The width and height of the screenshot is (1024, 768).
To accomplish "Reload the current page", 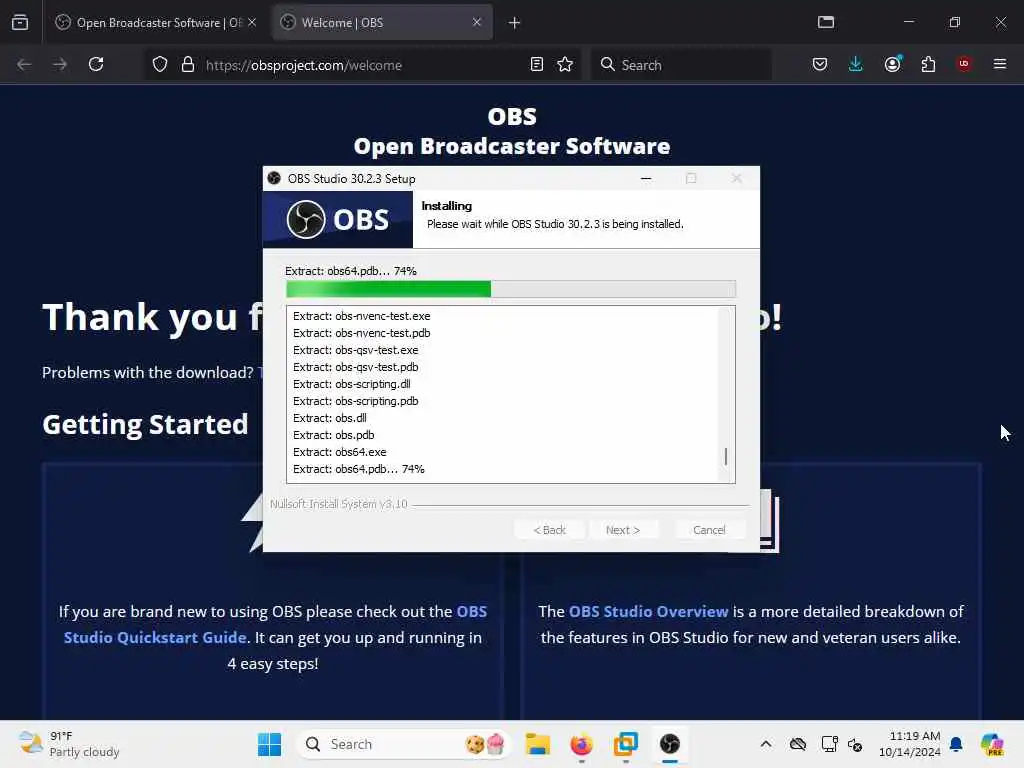I will [x=96, y=64].
